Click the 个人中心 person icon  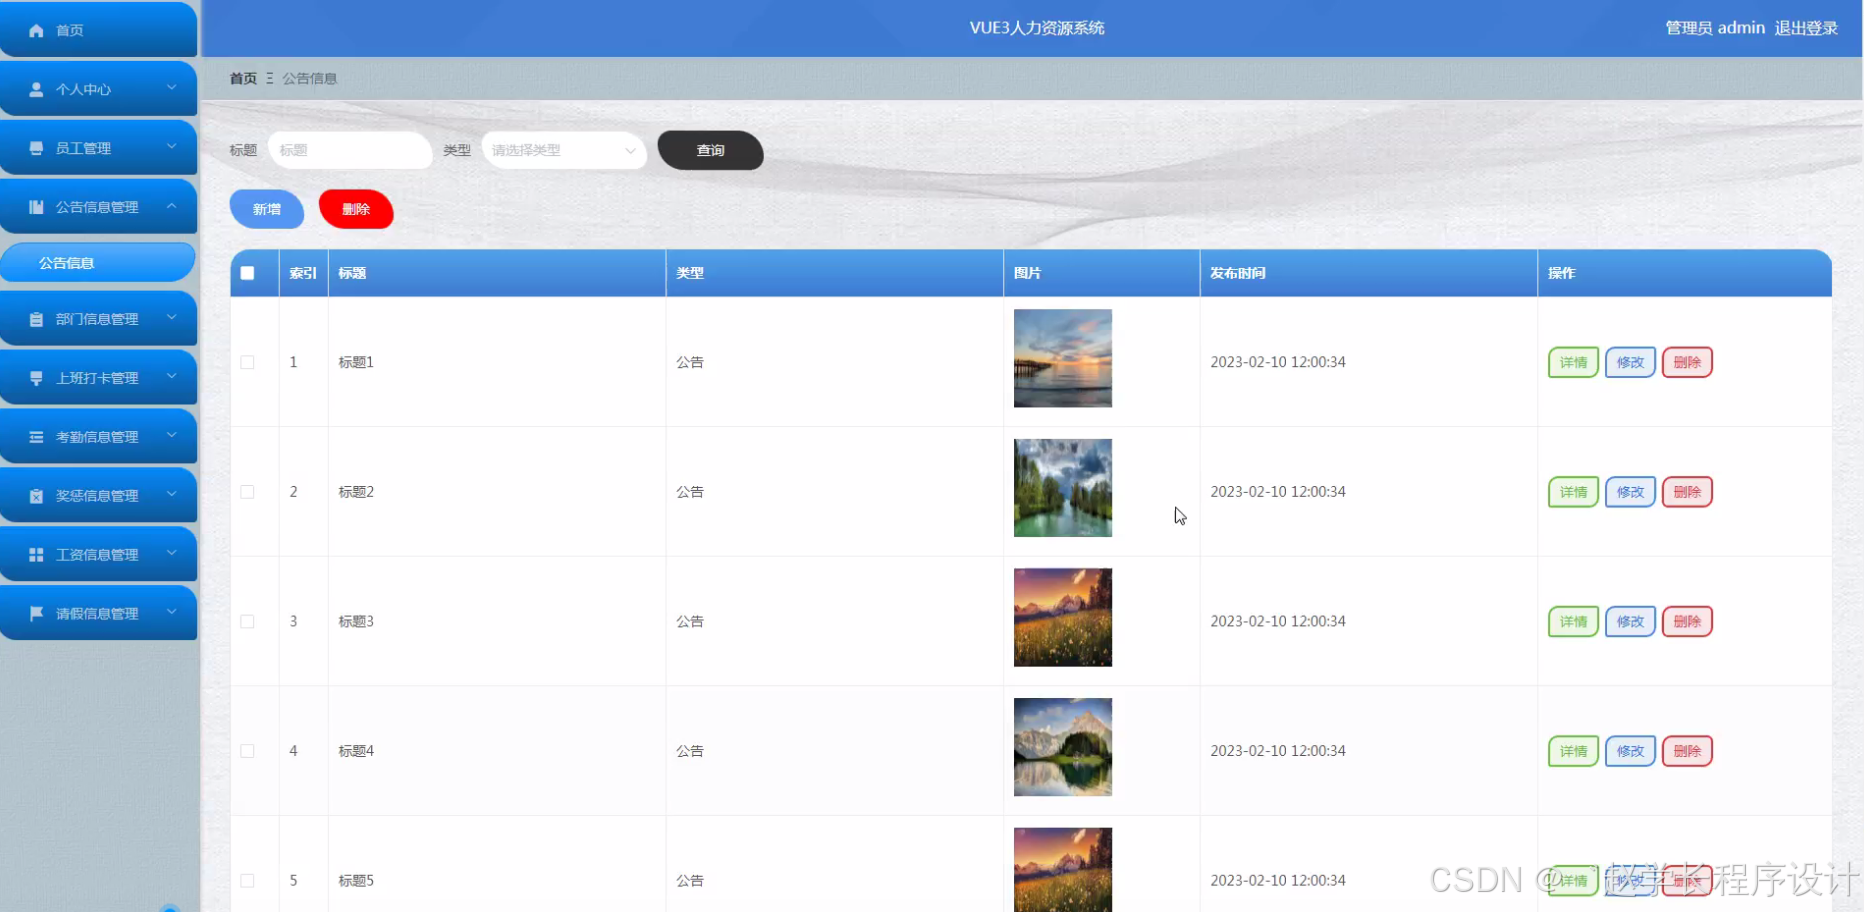(x=36, y=88)
